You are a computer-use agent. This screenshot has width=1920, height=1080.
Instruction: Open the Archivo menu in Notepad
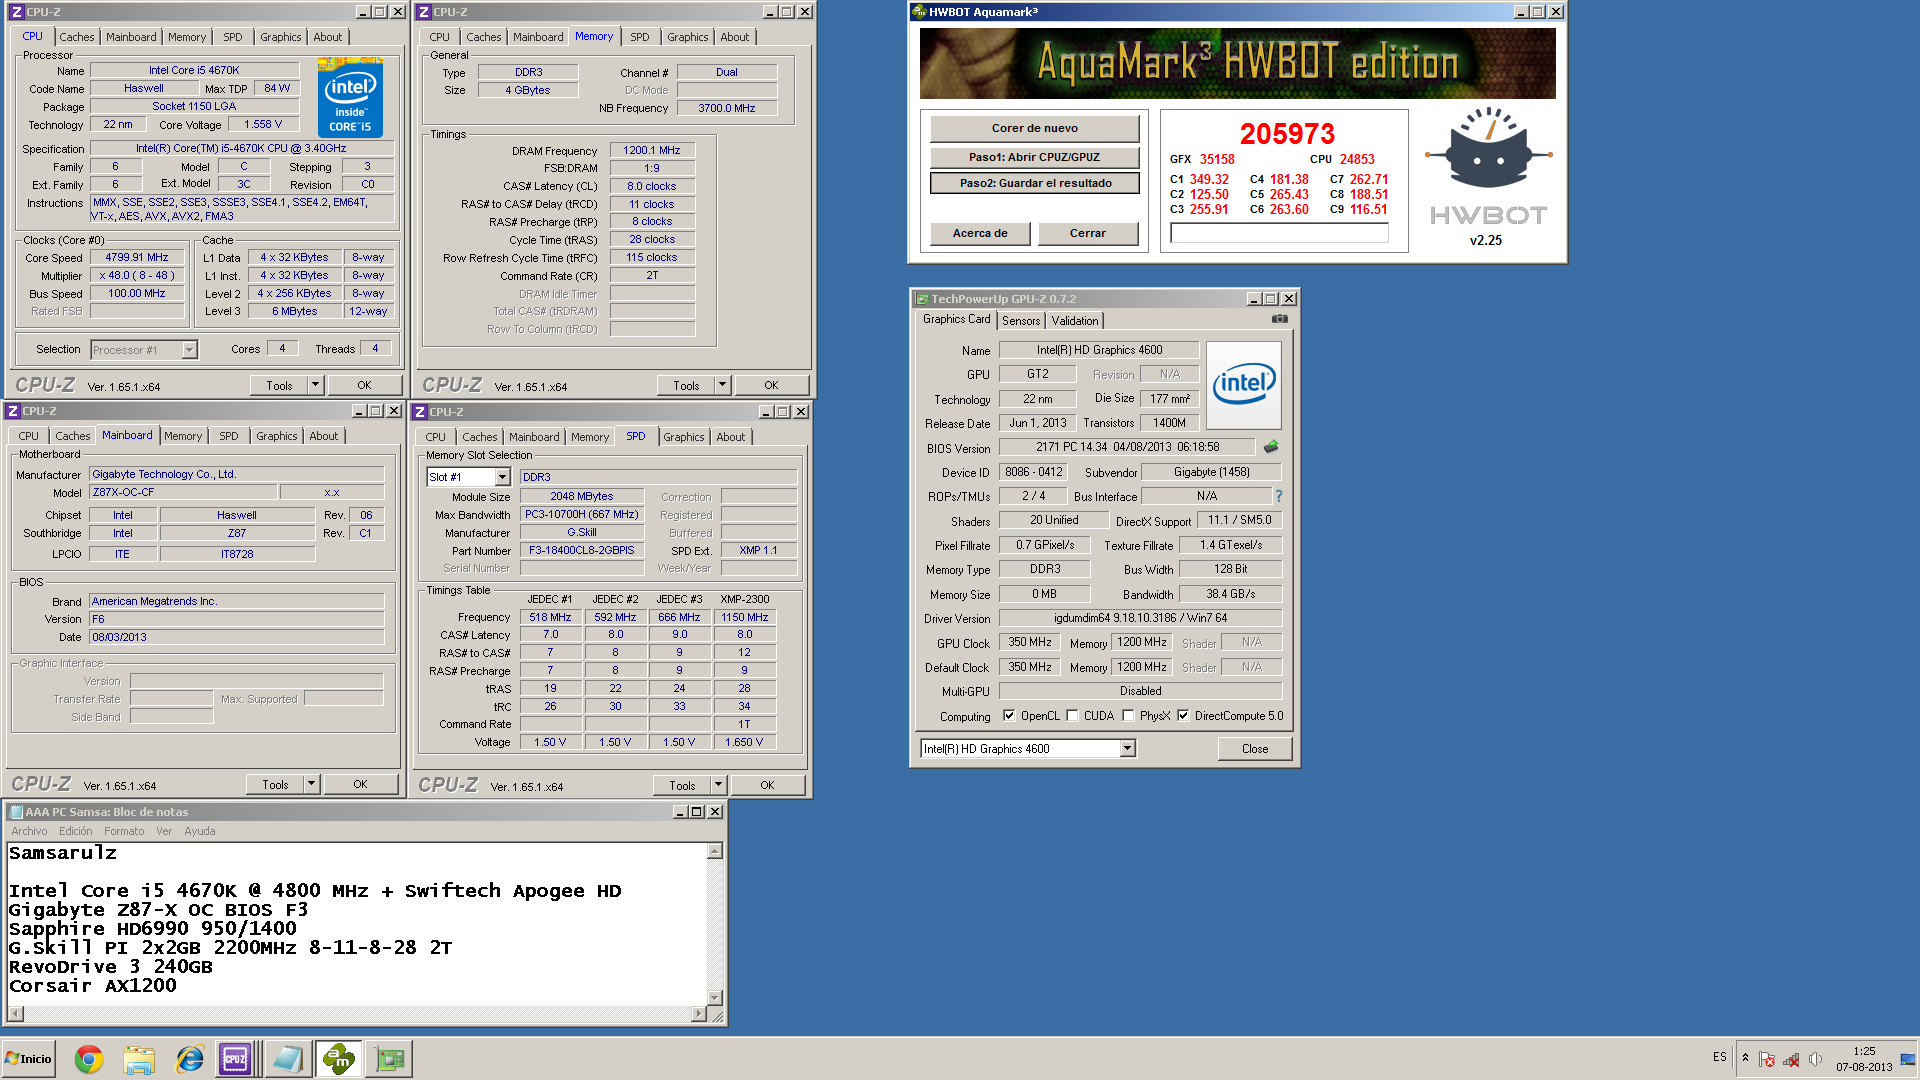[29, 831]
